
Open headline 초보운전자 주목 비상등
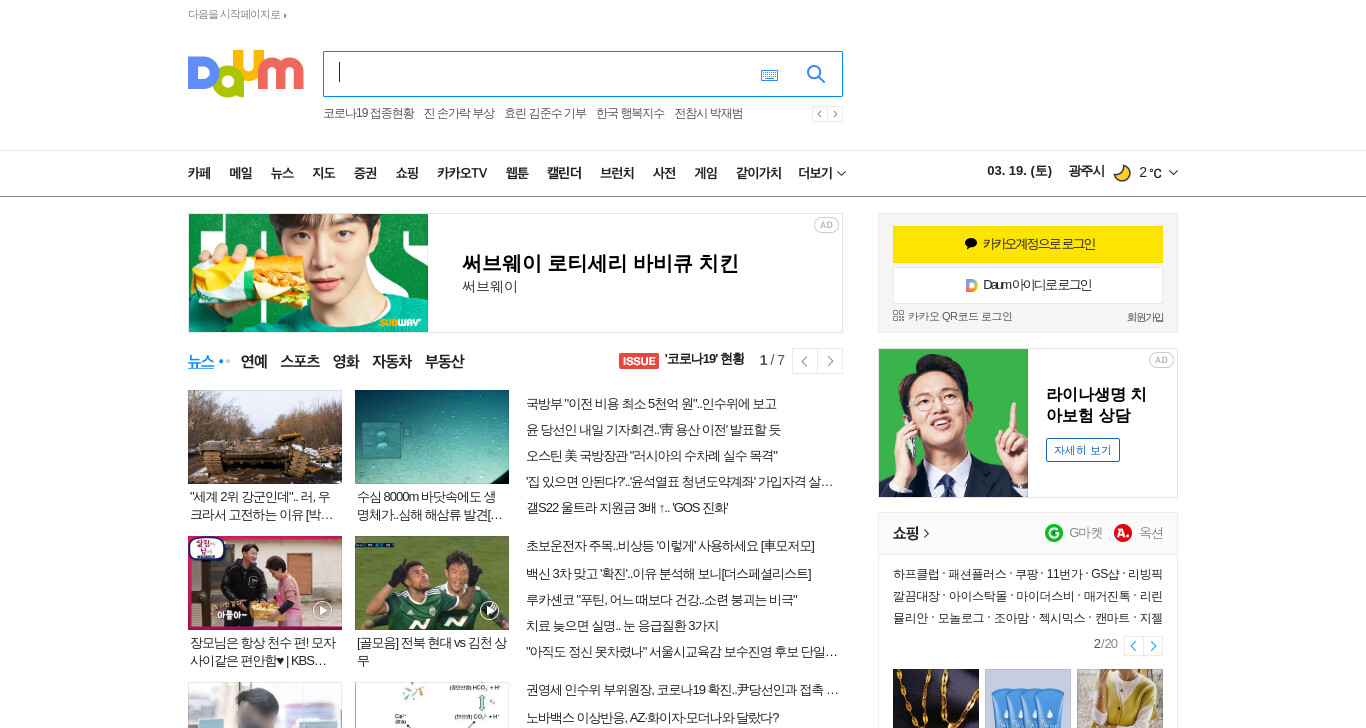pos(670,546)
